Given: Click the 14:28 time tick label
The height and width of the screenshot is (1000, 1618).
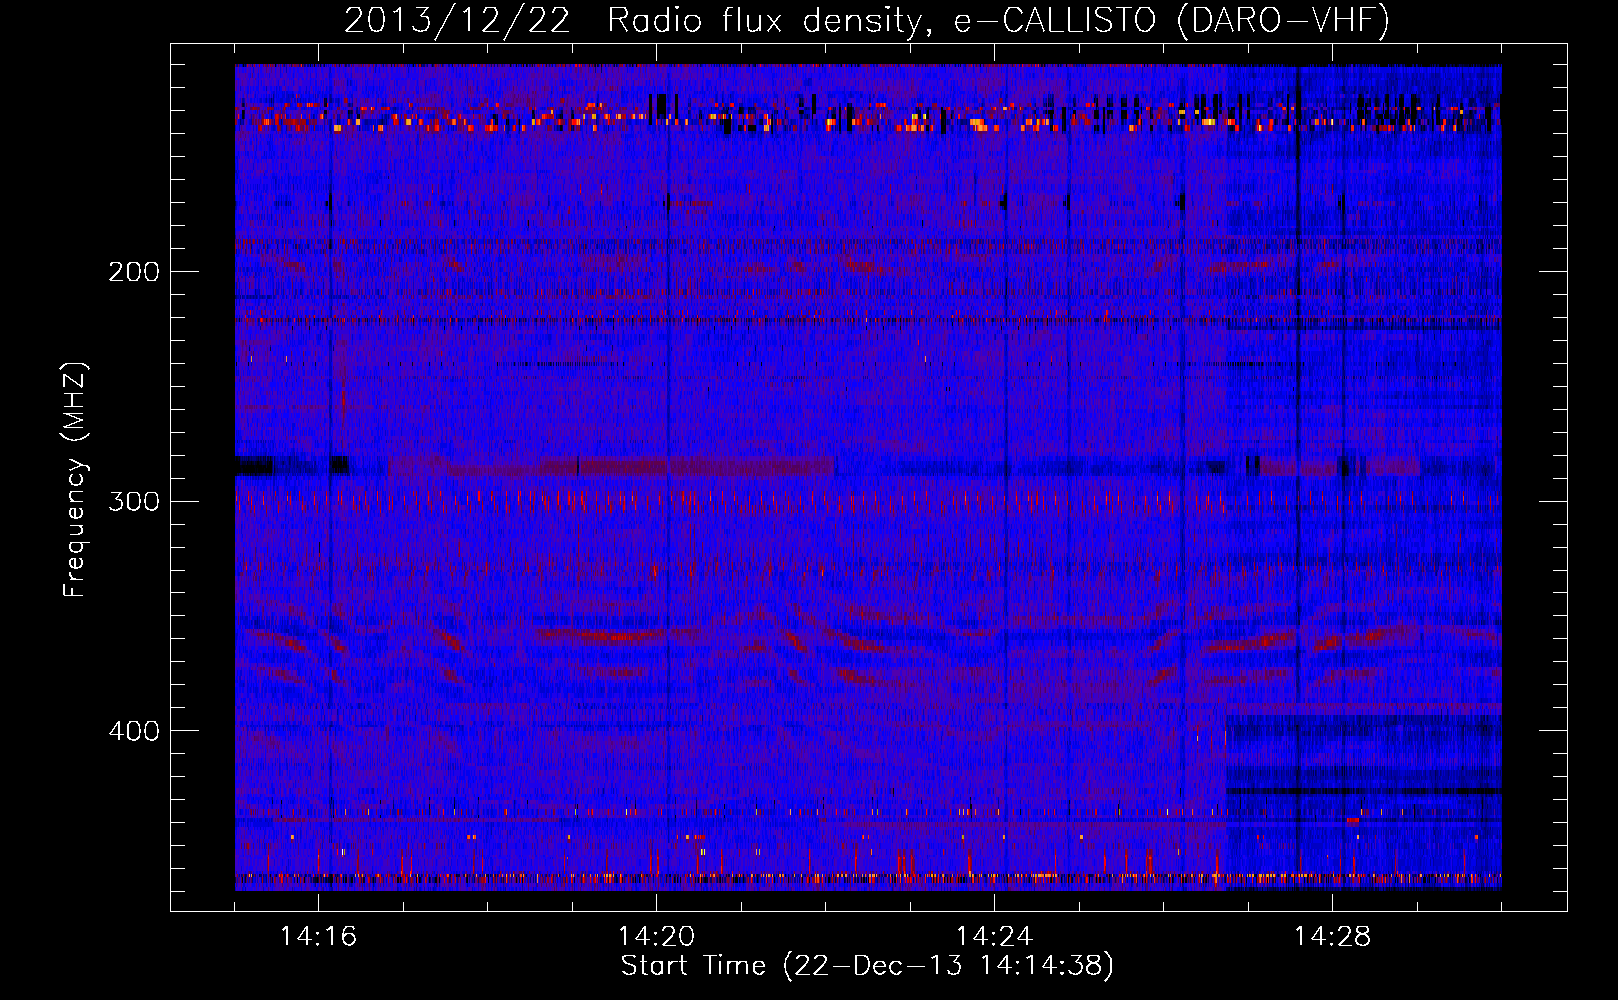Looking at the screenshot, I should pyautogui.click(x=1332, y=937).
